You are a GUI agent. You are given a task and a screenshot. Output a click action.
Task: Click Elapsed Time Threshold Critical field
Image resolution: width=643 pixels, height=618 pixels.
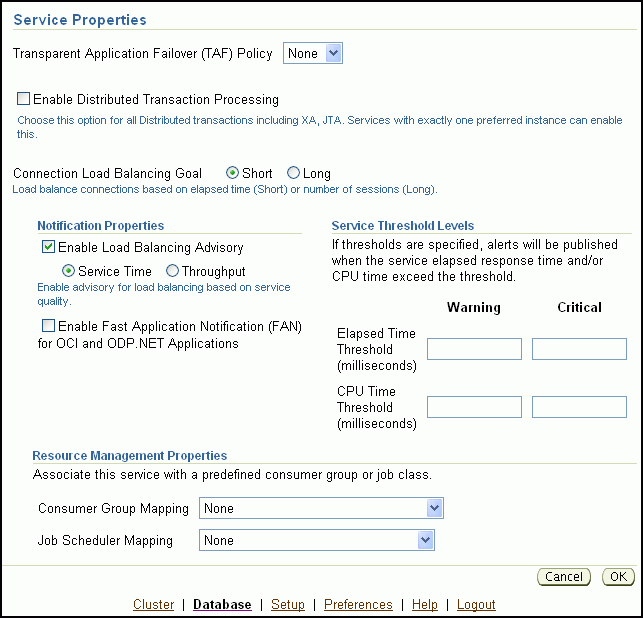coord(579,349)
